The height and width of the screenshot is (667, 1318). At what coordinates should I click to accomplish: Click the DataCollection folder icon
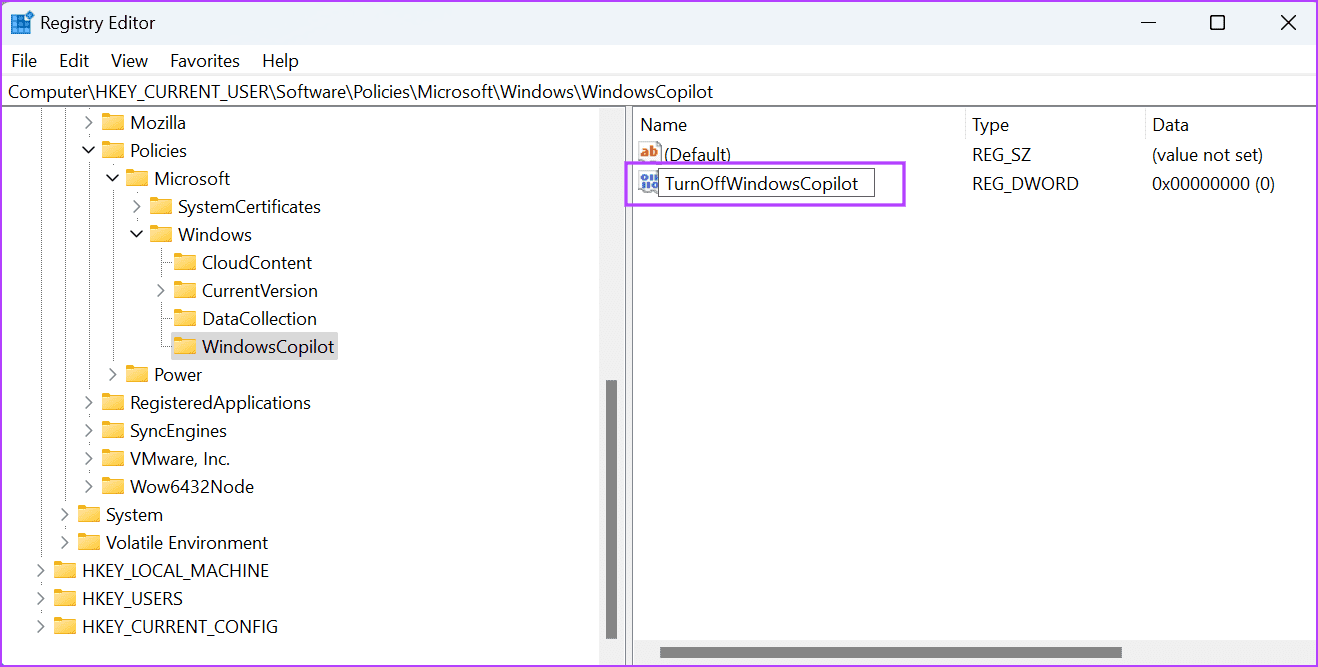tap(185, 319)
